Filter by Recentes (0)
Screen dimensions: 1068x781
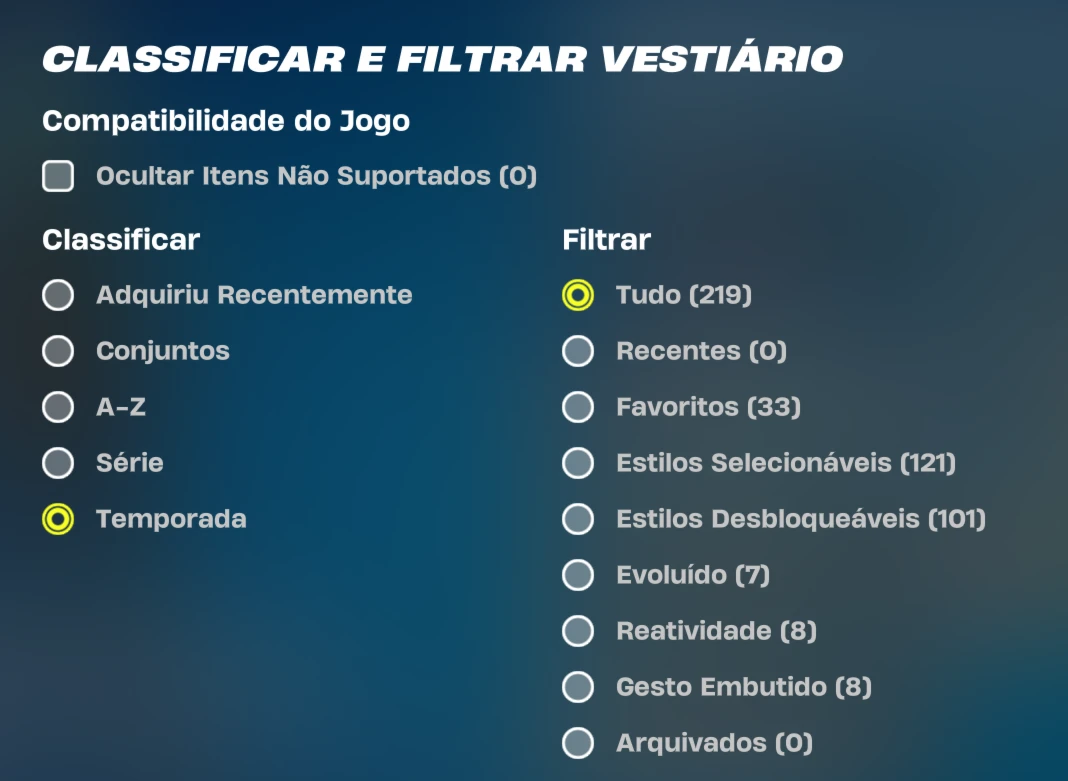pos(578,352)
